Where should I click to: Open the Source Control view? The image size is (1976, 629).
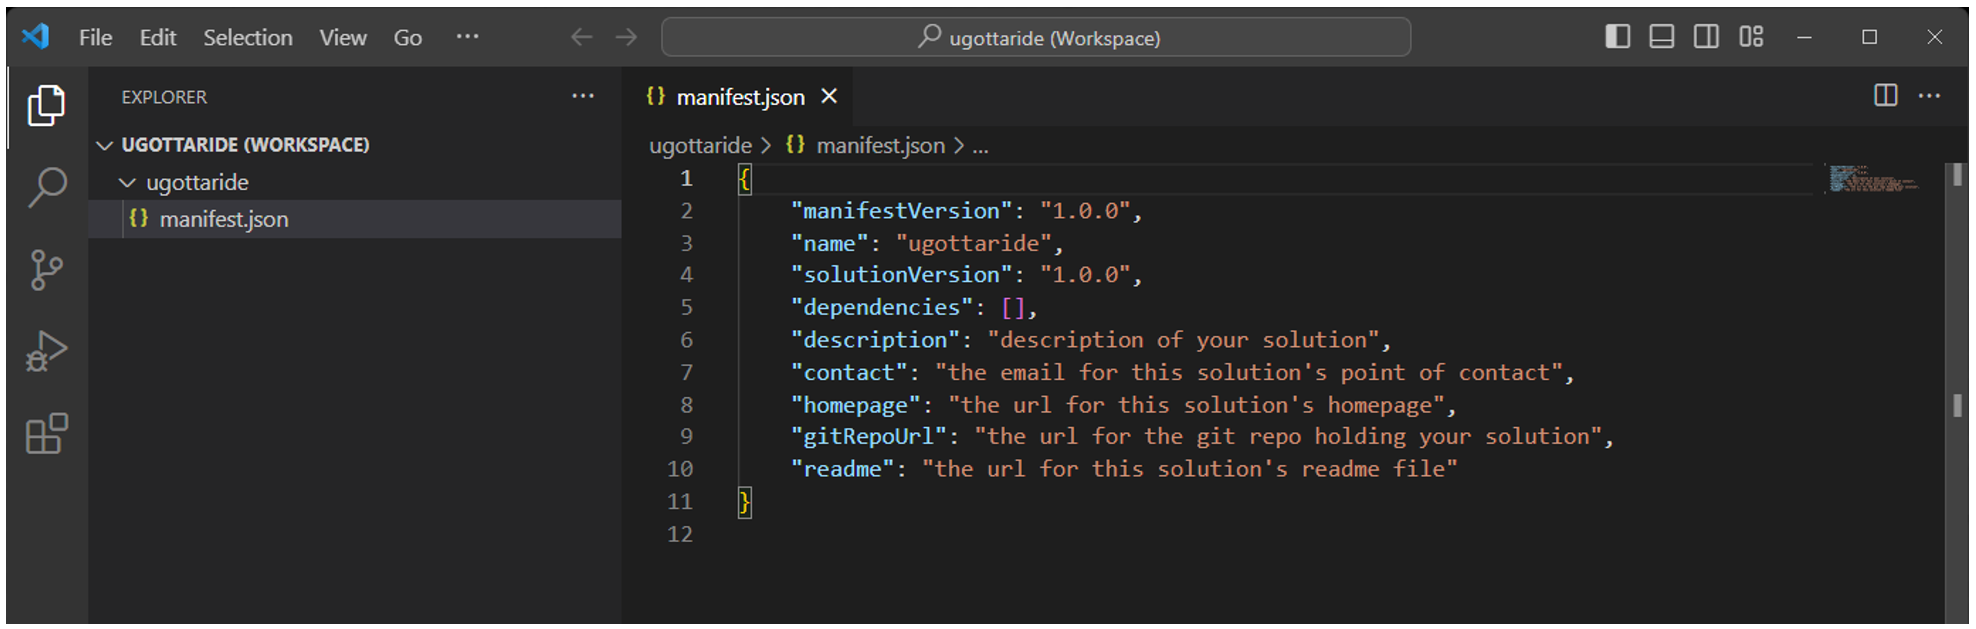point(47,270)
